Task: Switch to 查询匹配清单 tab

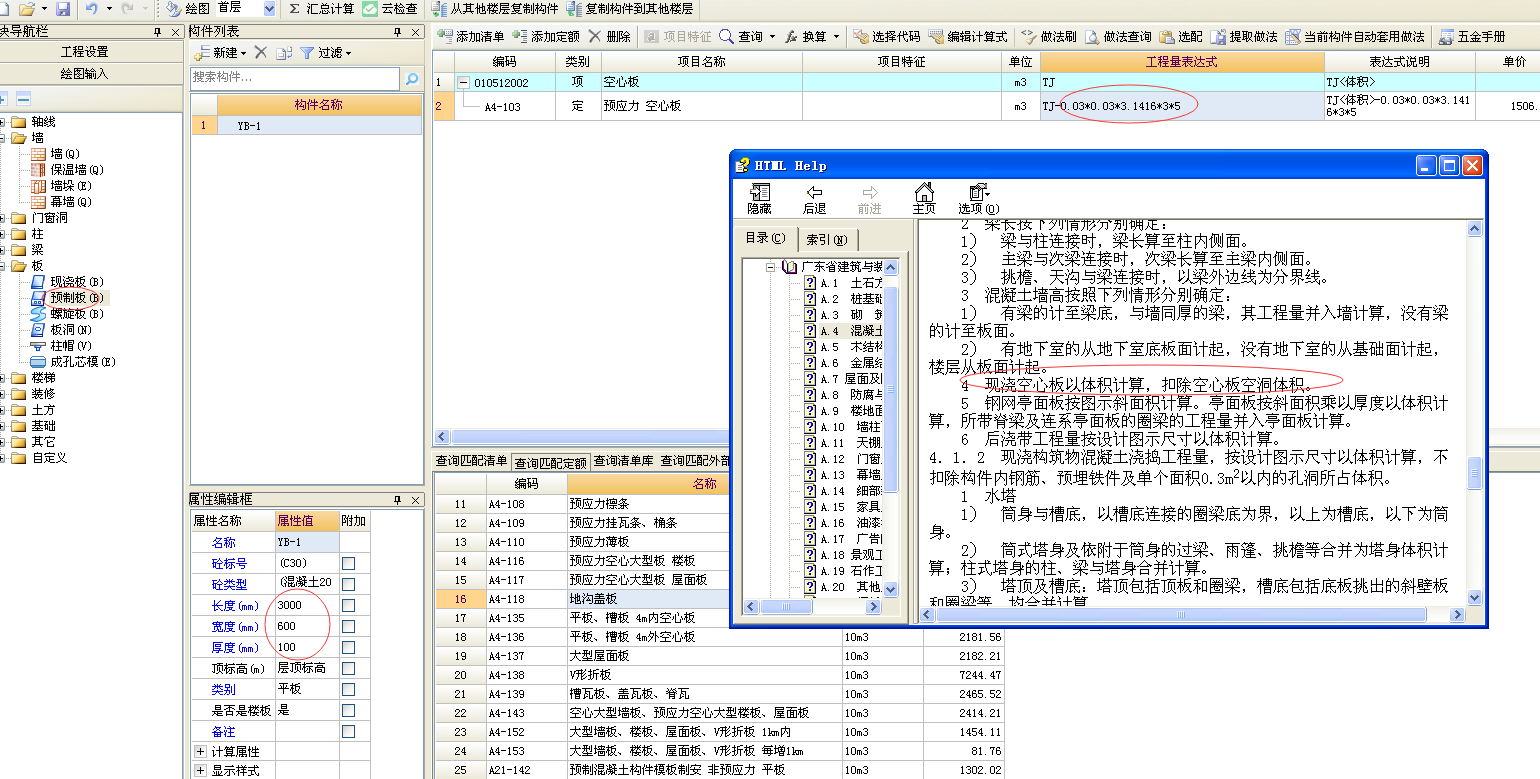Action: [x=471, y=461]
